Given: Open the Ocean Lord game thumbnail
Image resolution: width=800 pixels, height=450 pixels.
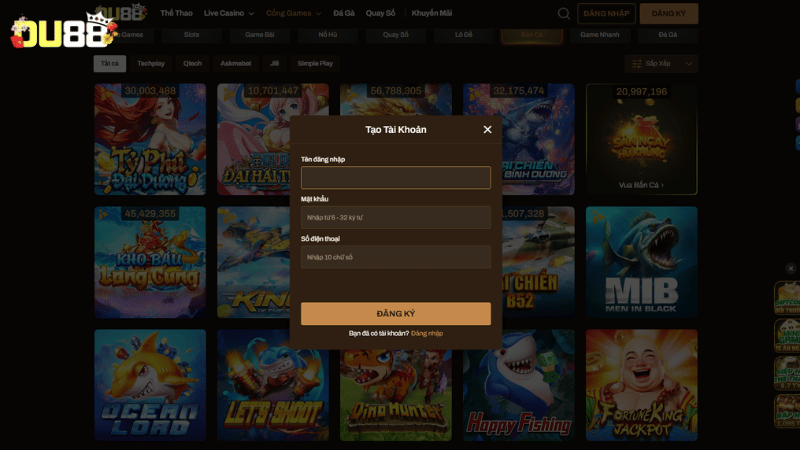Looking at the screenshot, I should click(150, 385).
